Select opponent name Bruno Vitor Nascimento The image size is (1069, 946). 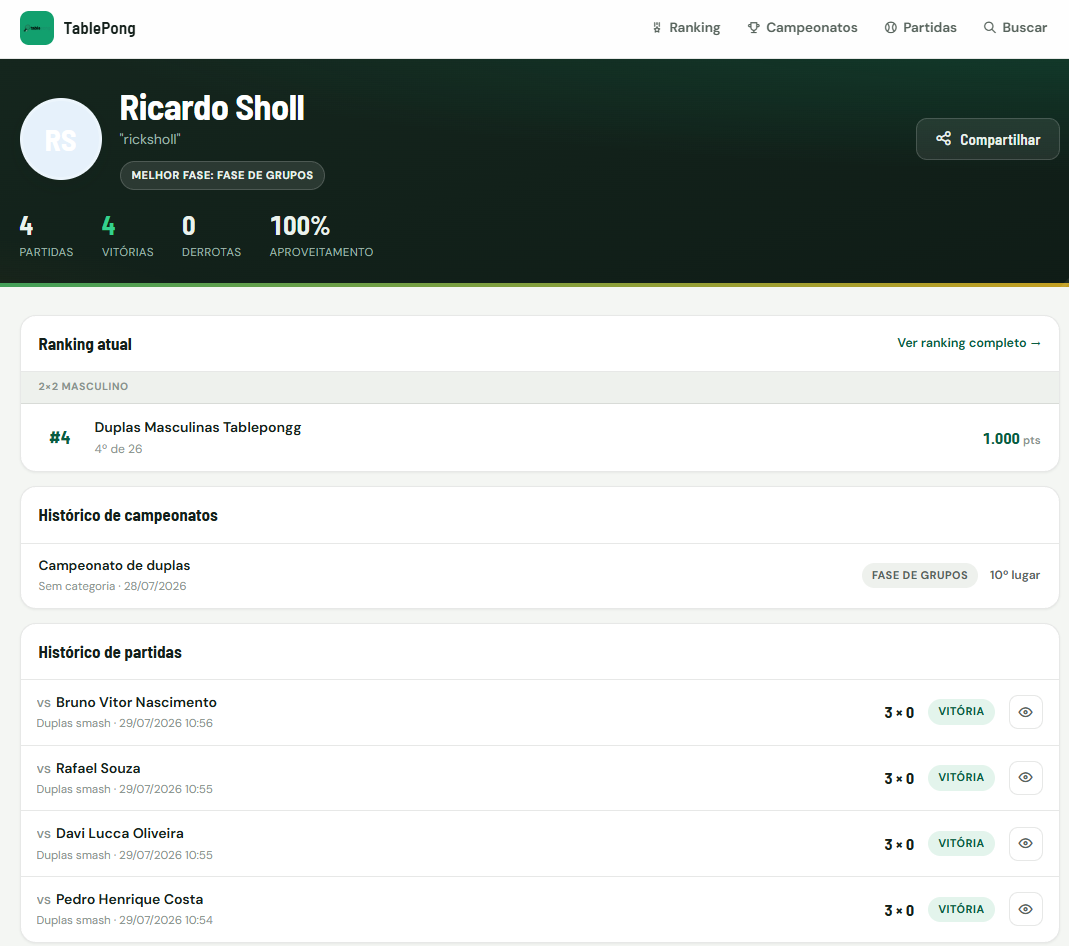click(x=136, y=703)
